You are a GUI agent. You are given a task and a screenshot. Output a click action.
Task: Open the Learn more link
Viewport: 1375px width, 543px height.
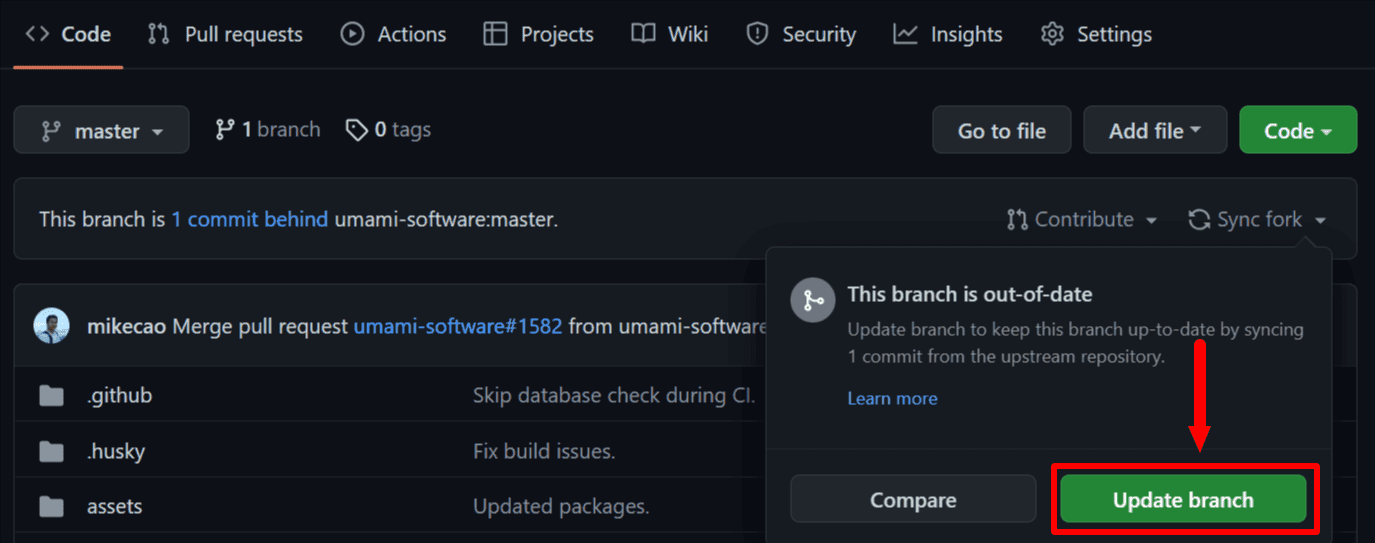pyautogui.click(x=892, y=398)
